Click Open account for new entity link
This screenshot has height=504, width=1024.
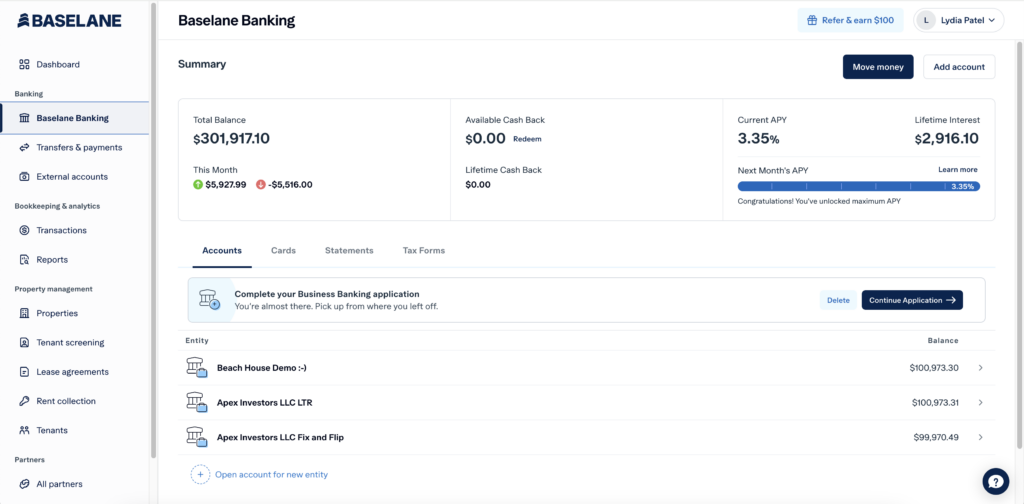271,475
